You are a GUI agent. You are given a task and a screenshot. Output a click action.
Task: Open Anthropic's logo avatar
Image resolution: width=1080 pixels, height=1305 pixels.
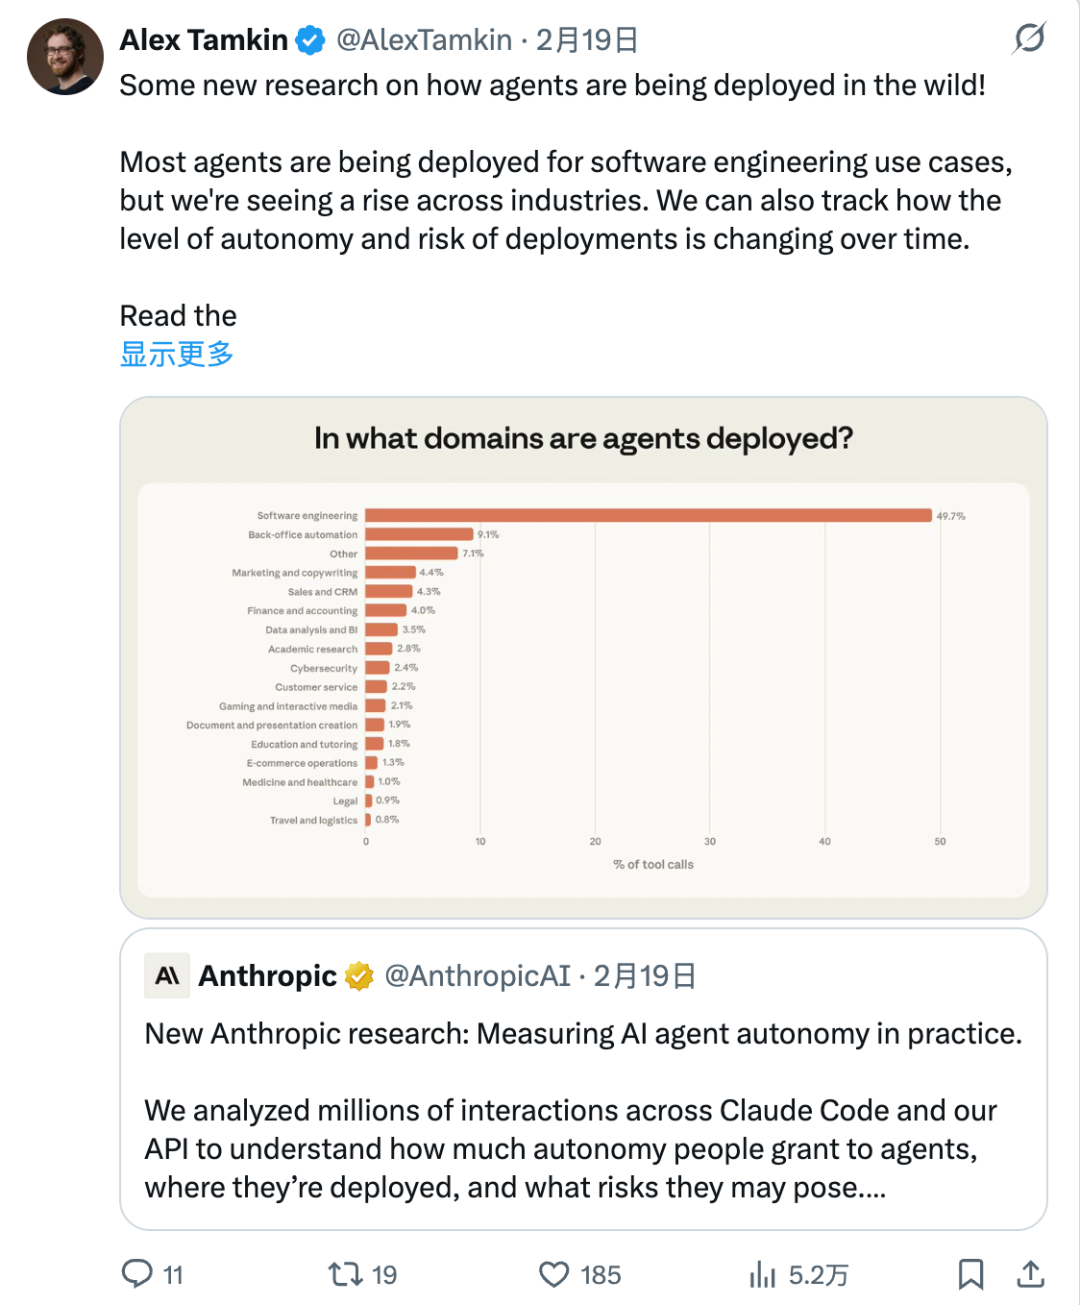click(x=167, y=976)
